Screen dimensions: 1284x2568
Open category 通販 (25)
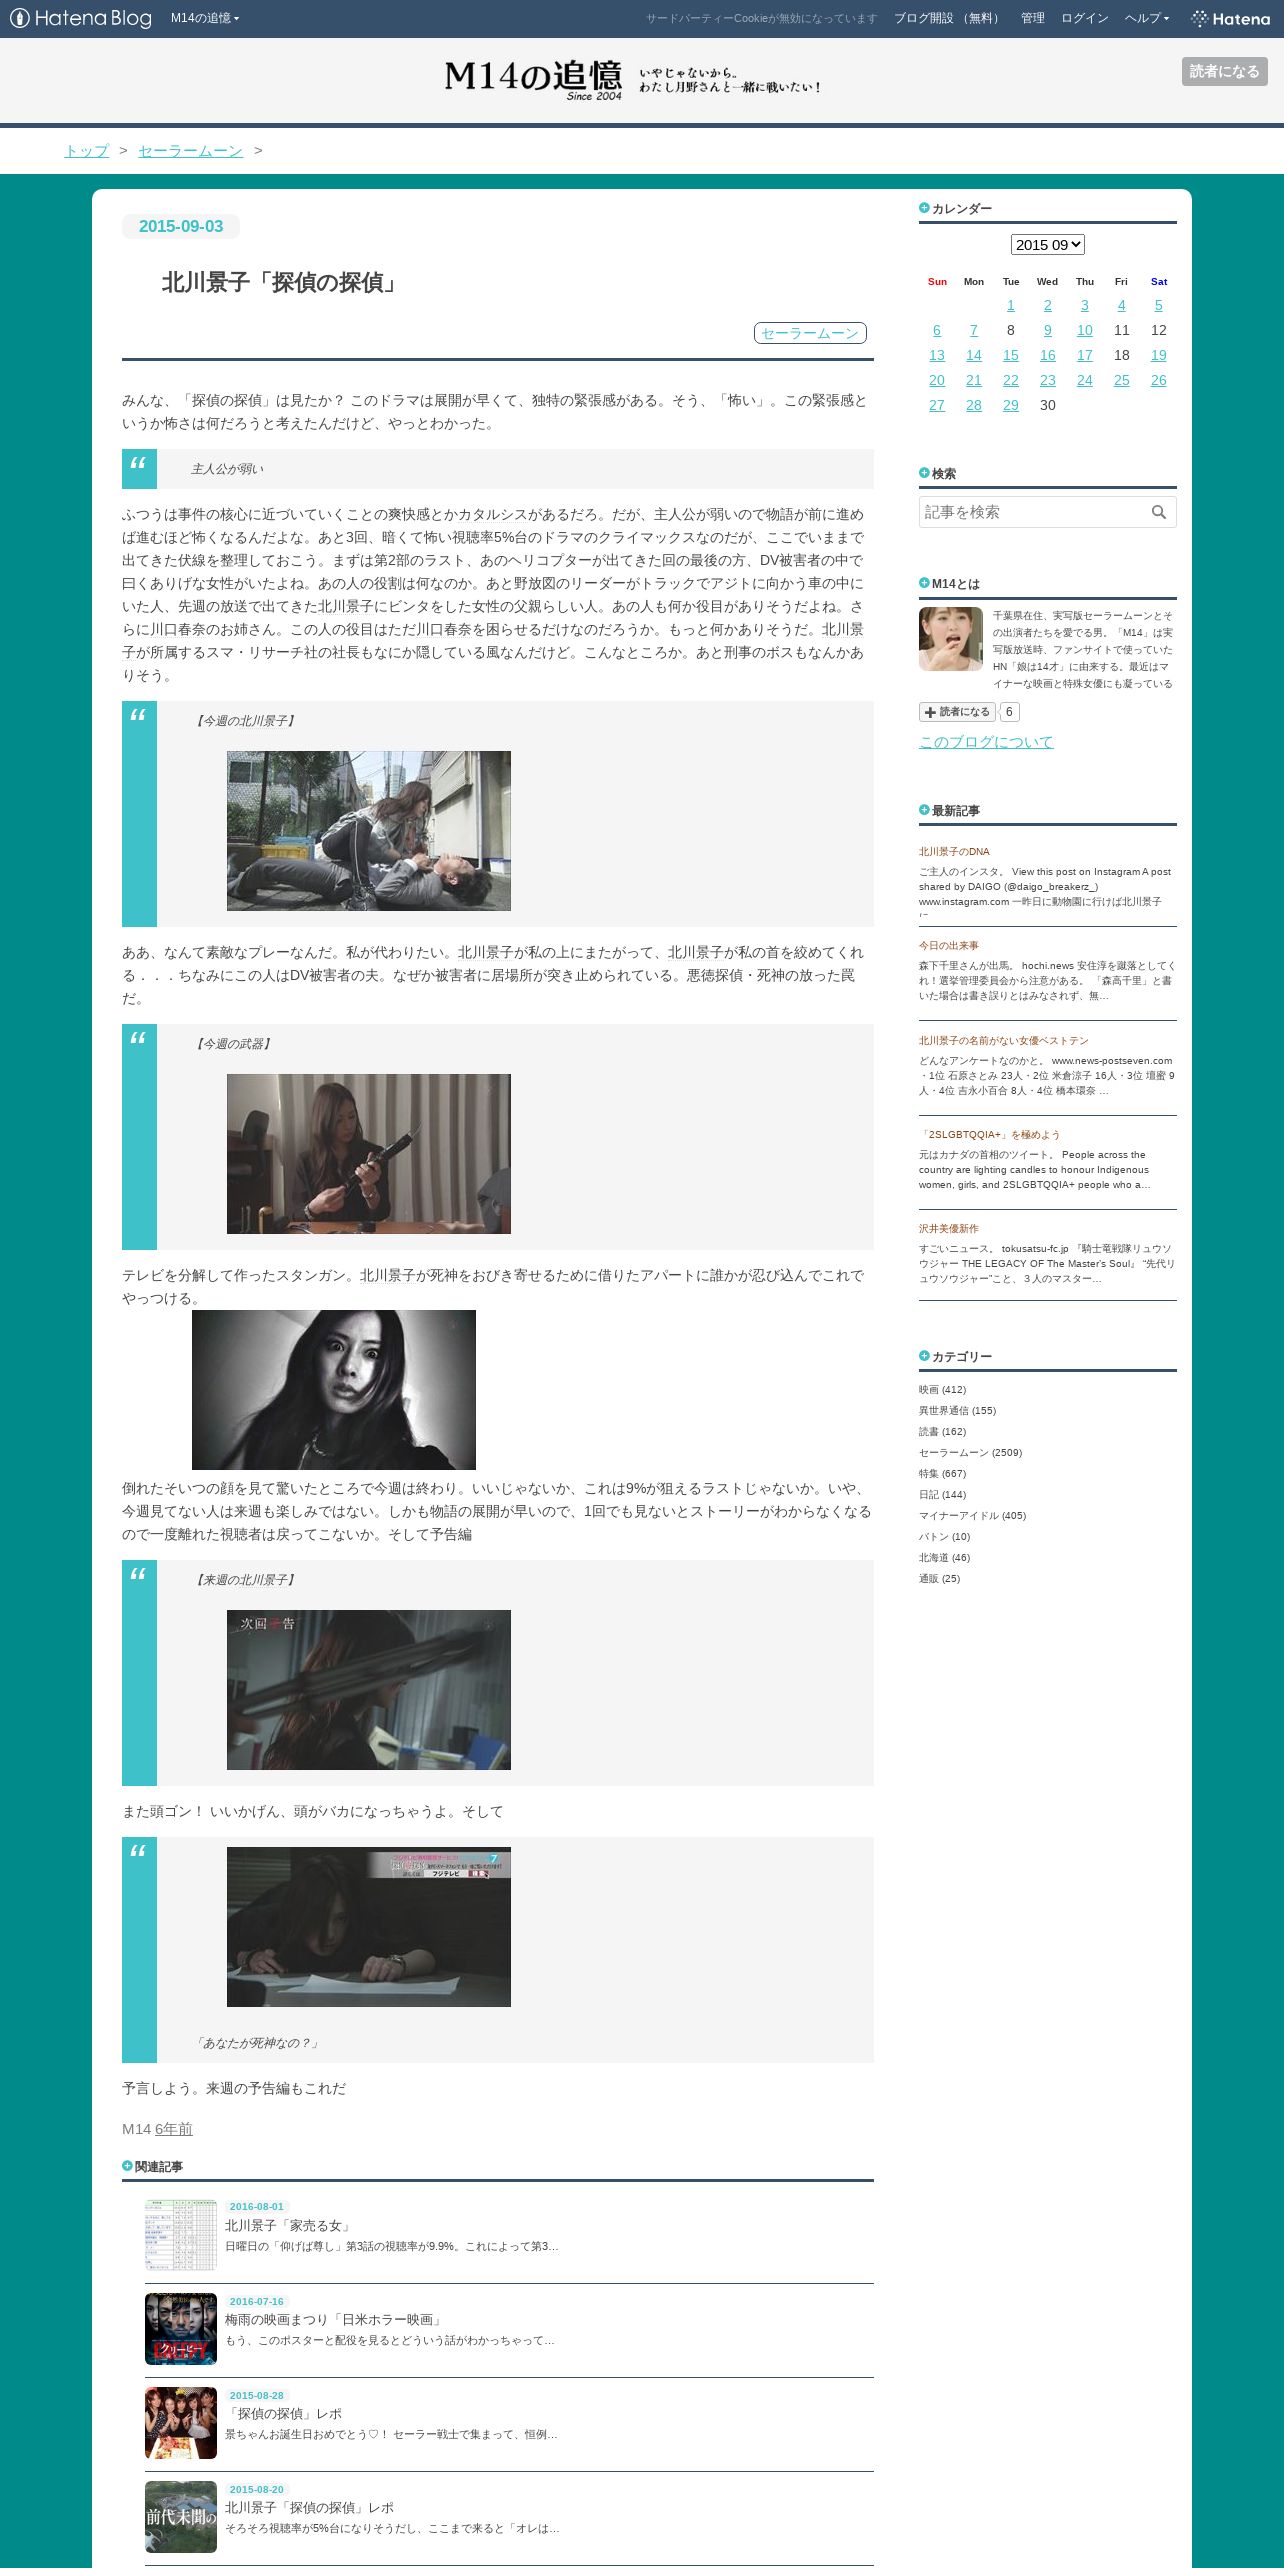[x=939, y=1579]
